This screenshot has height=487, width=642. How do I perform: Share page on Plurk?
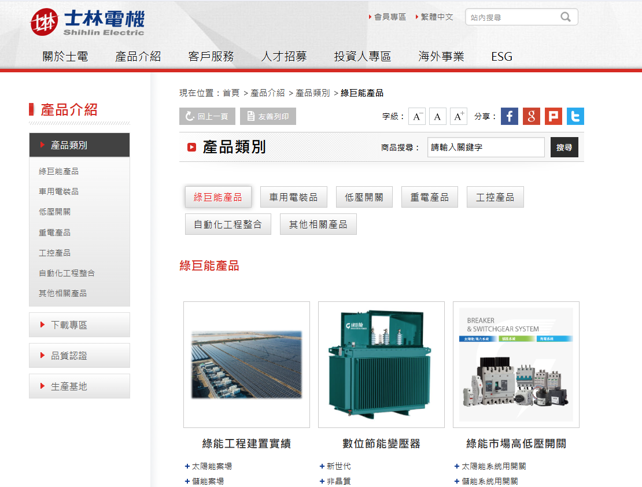pyautogui.click(x=553, y=116)
